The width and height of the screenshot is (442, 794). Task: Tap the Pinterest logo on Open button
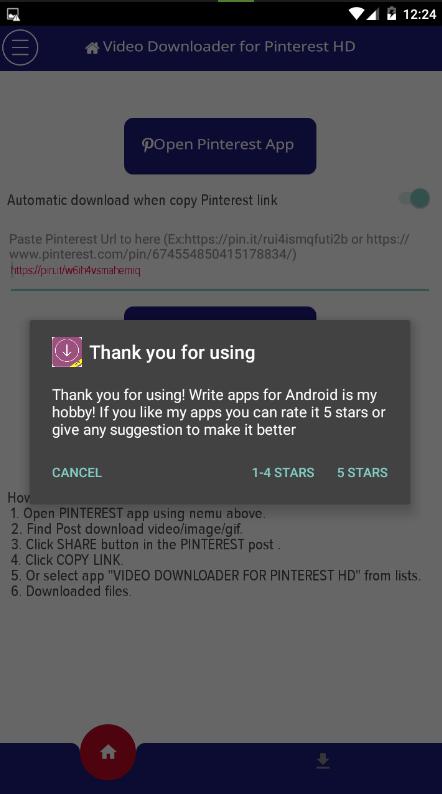(x=147, y=145)
